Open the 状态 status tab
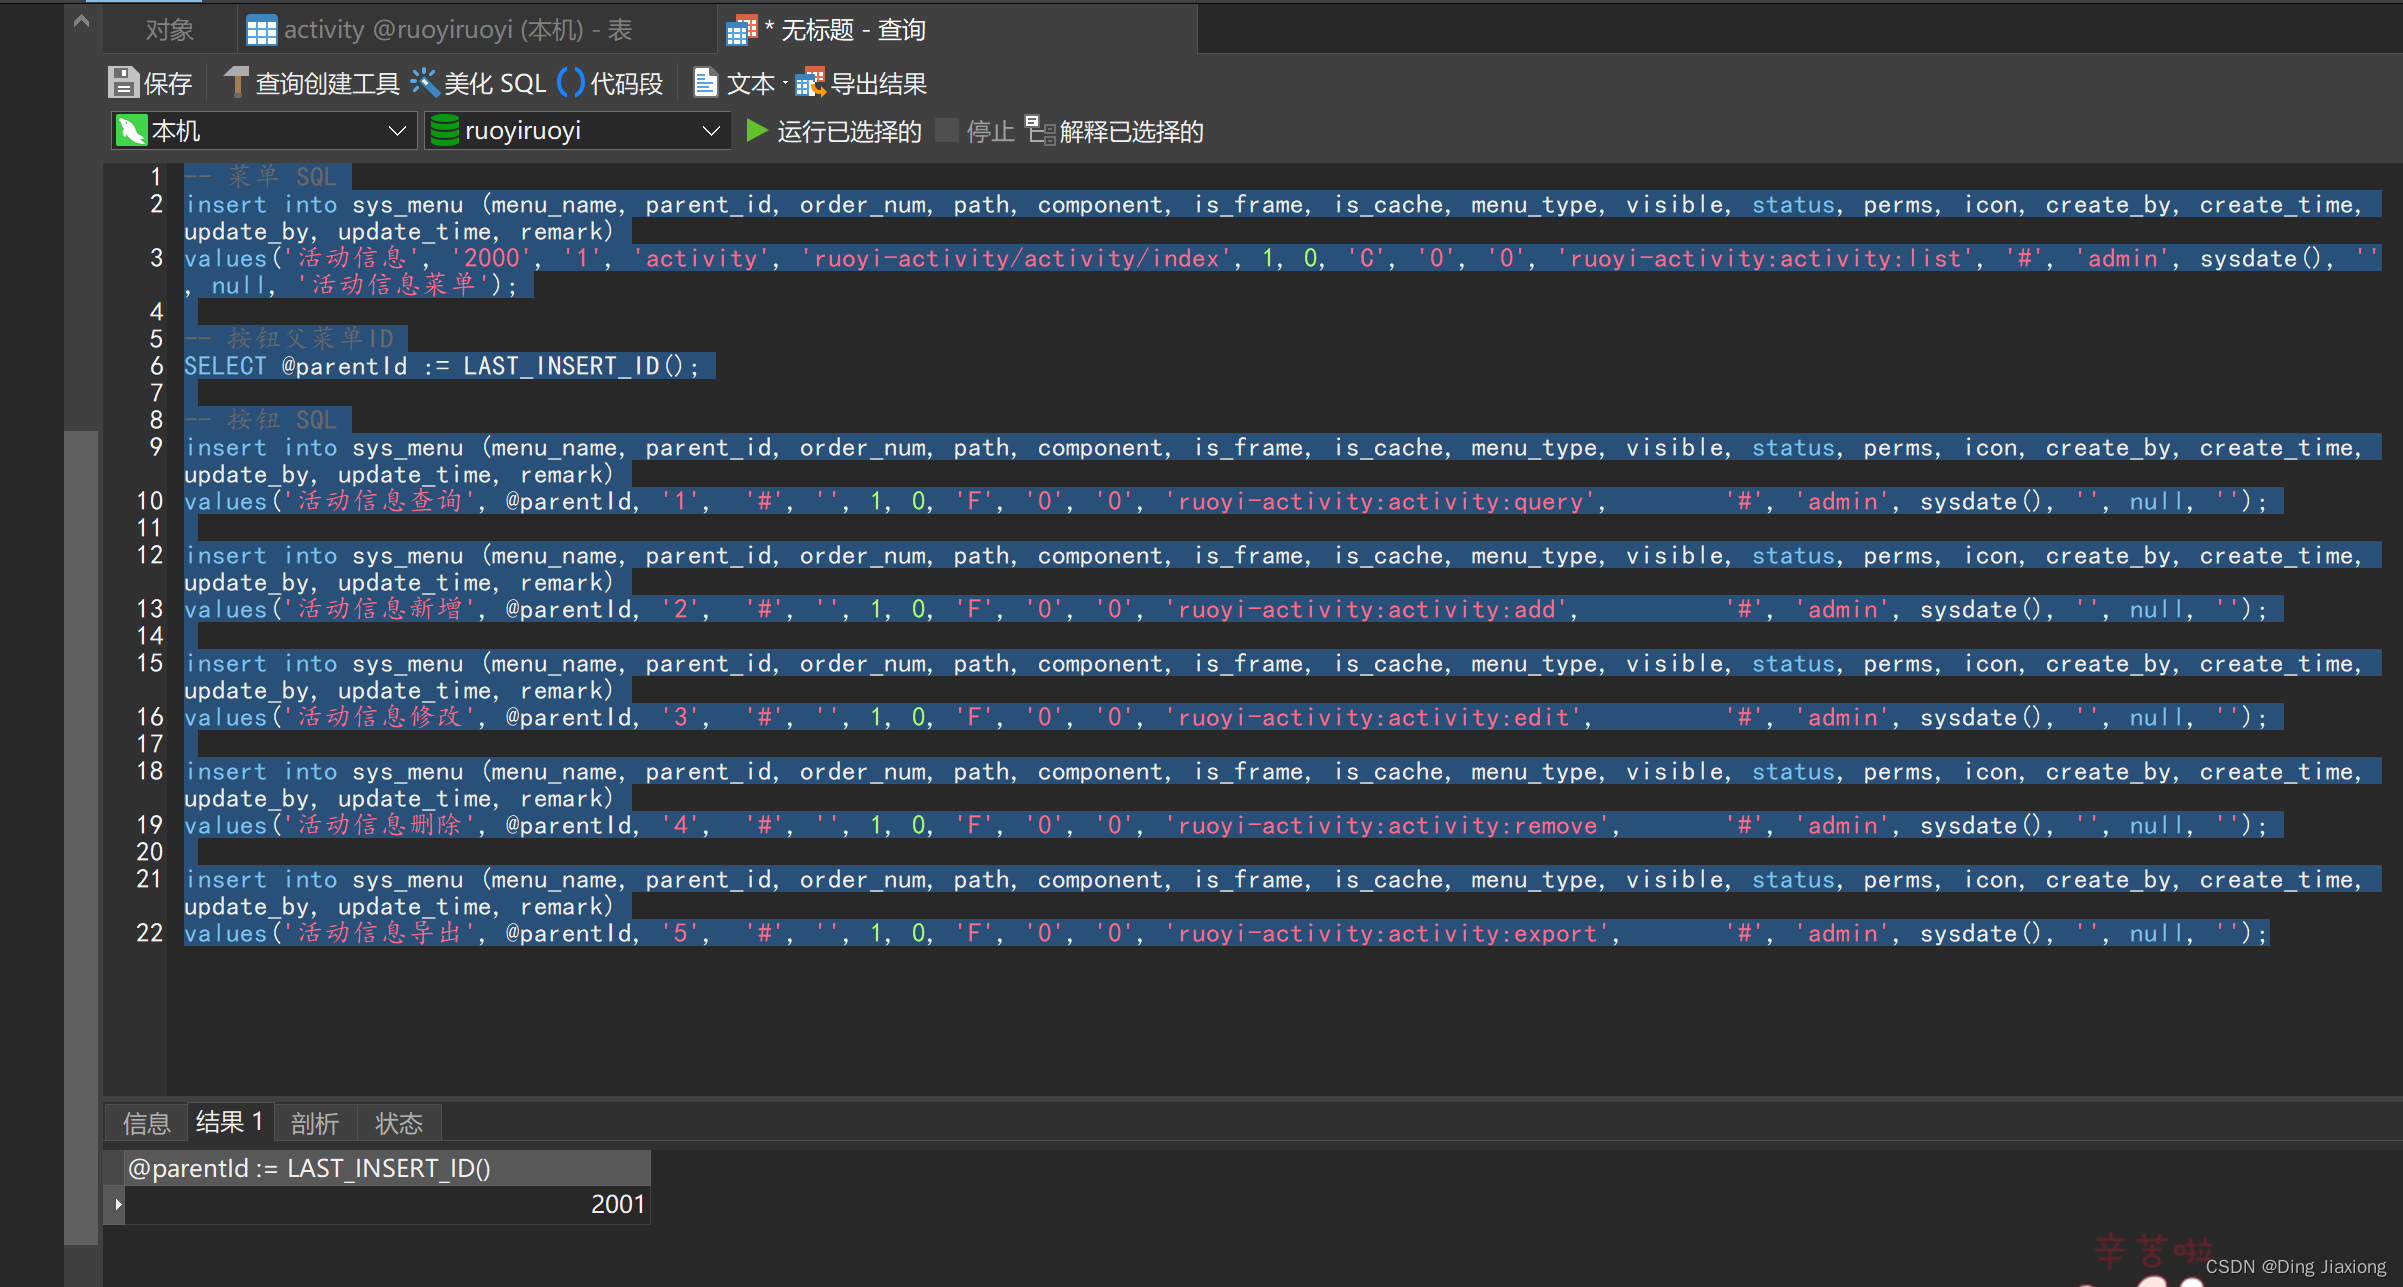 point(398,1123)
